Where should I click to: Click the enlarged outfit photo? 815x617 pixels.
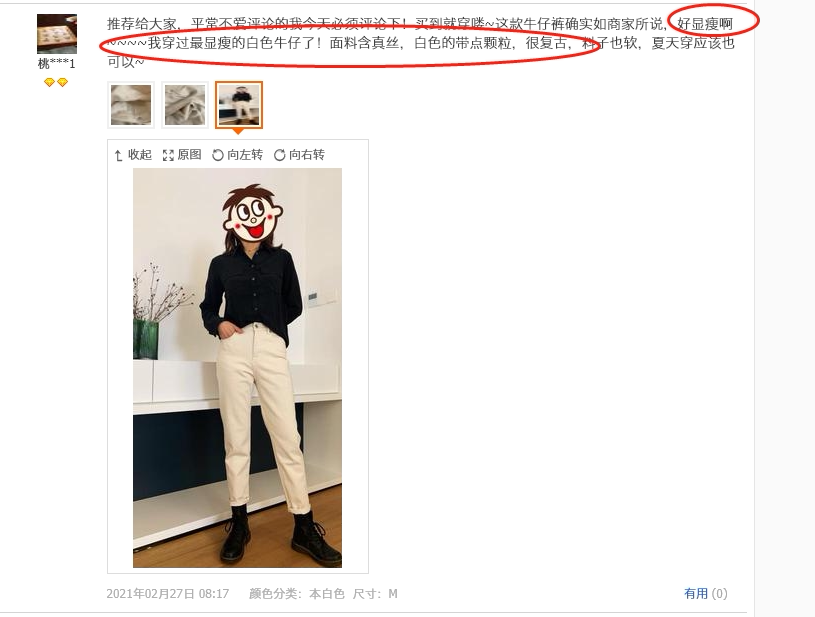coord(238,367)
